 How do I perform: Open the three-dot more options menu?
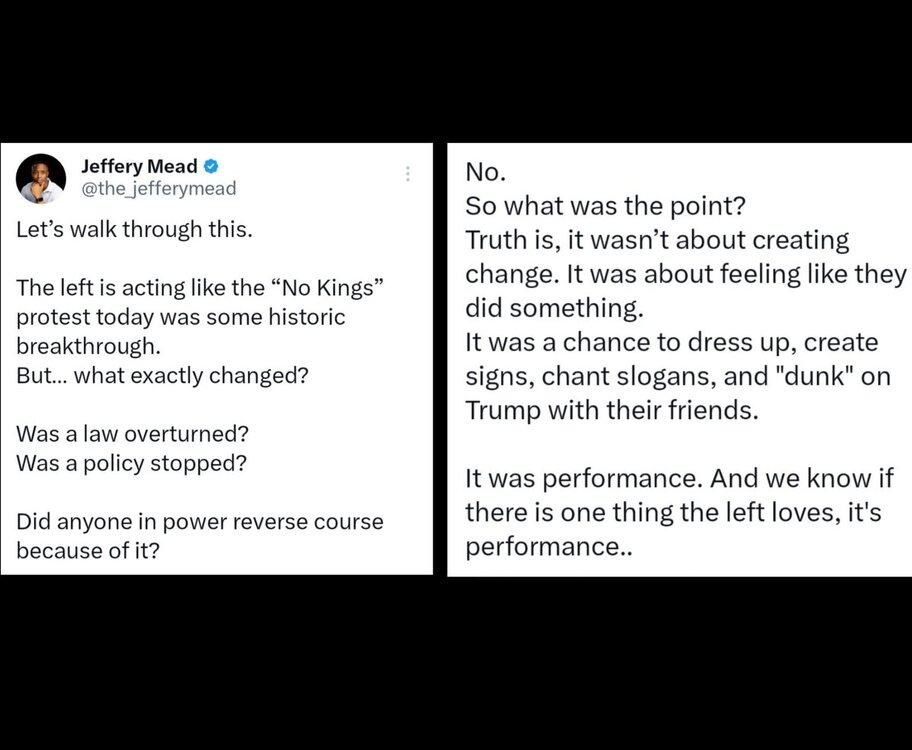(x=408, y=174)
